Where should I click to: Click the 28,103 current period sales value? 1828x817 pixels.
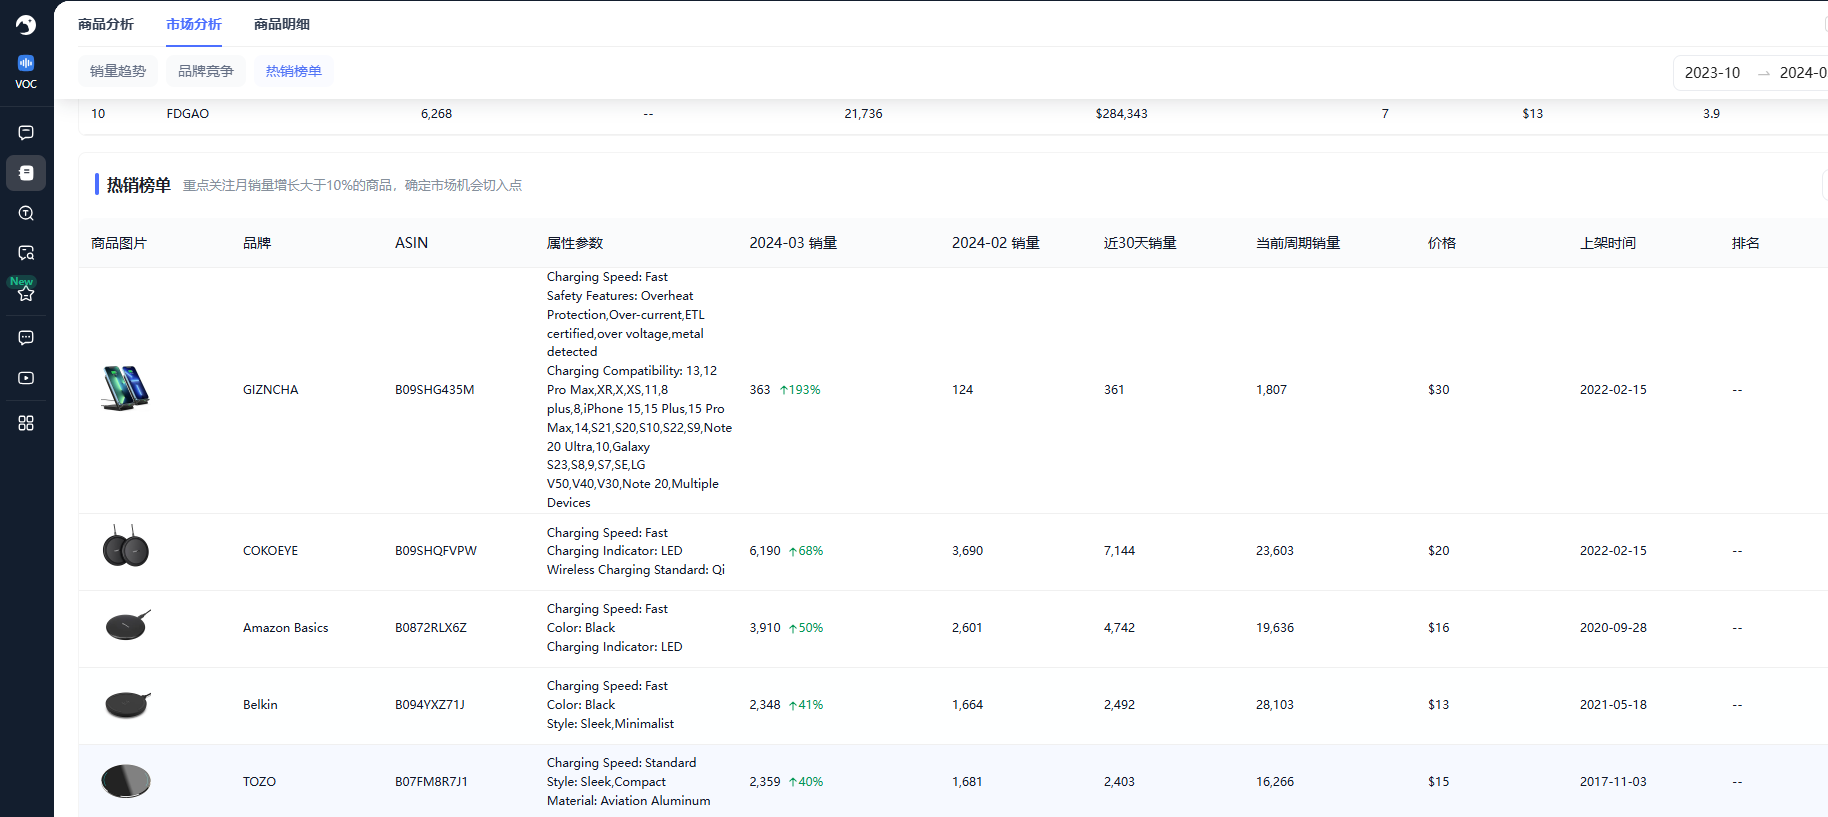pos(1275,705)
